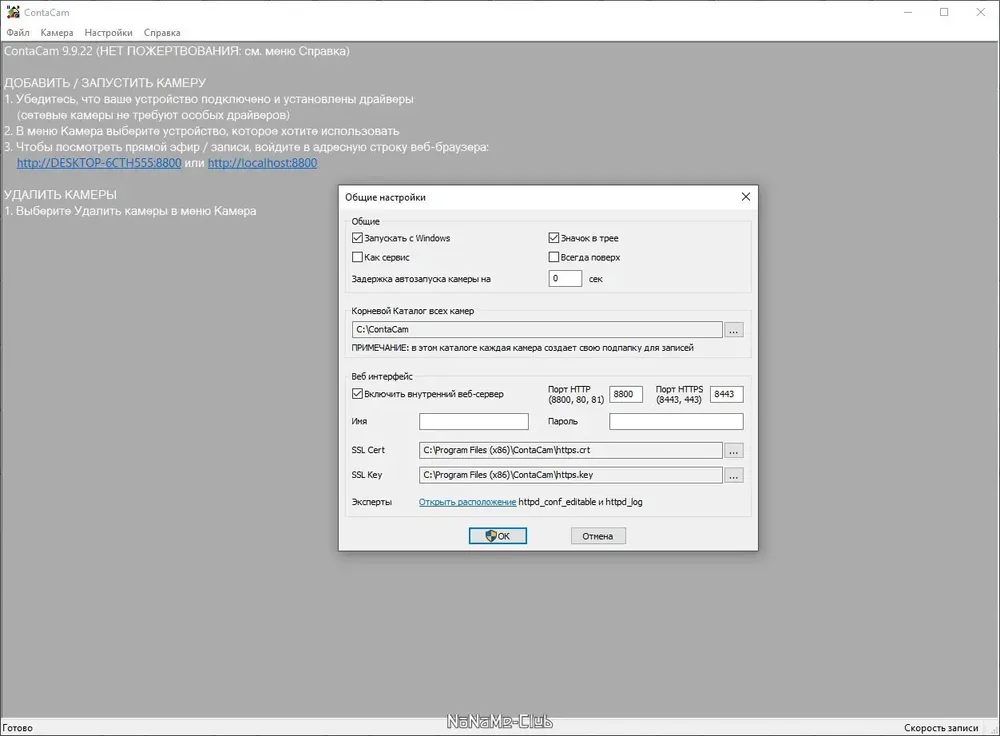This screenshot has height=736, width=1000.
Task: Click the Отмена button
Action: click(x=598, y=536)
